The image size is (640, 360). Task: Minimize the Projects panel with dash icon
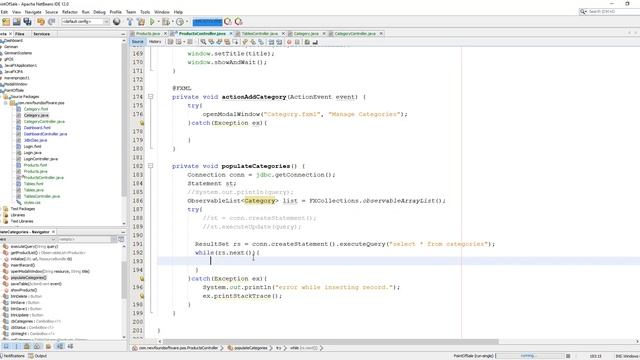point(123,34)
